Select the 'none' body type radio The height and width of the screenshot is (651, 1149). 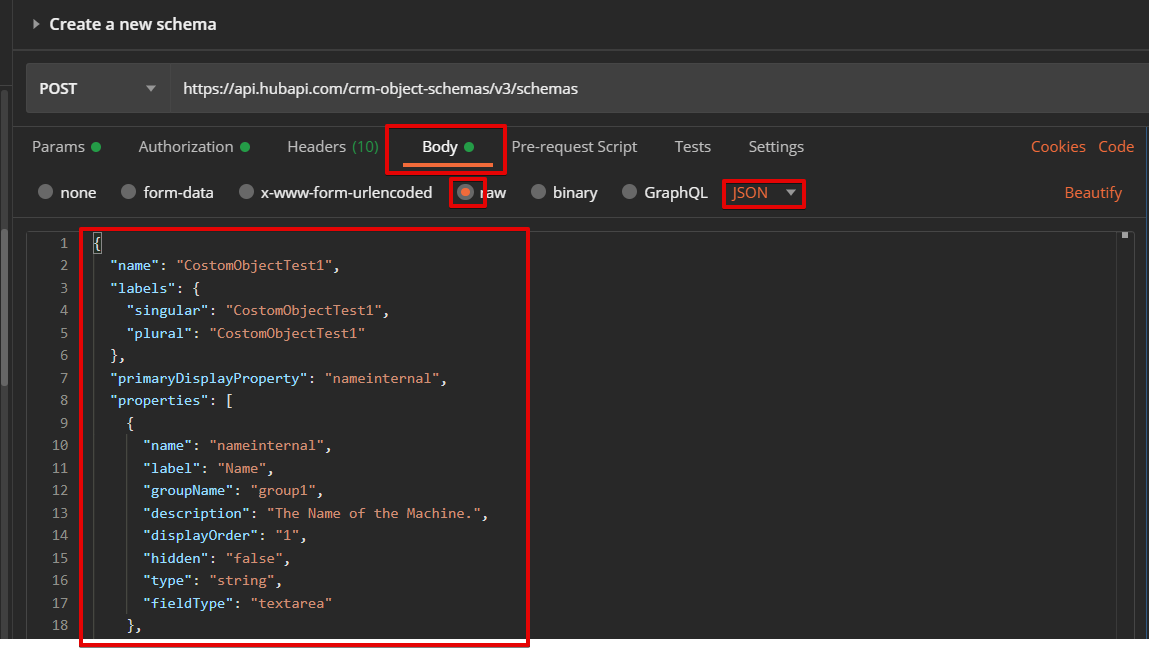pos(46,192)
